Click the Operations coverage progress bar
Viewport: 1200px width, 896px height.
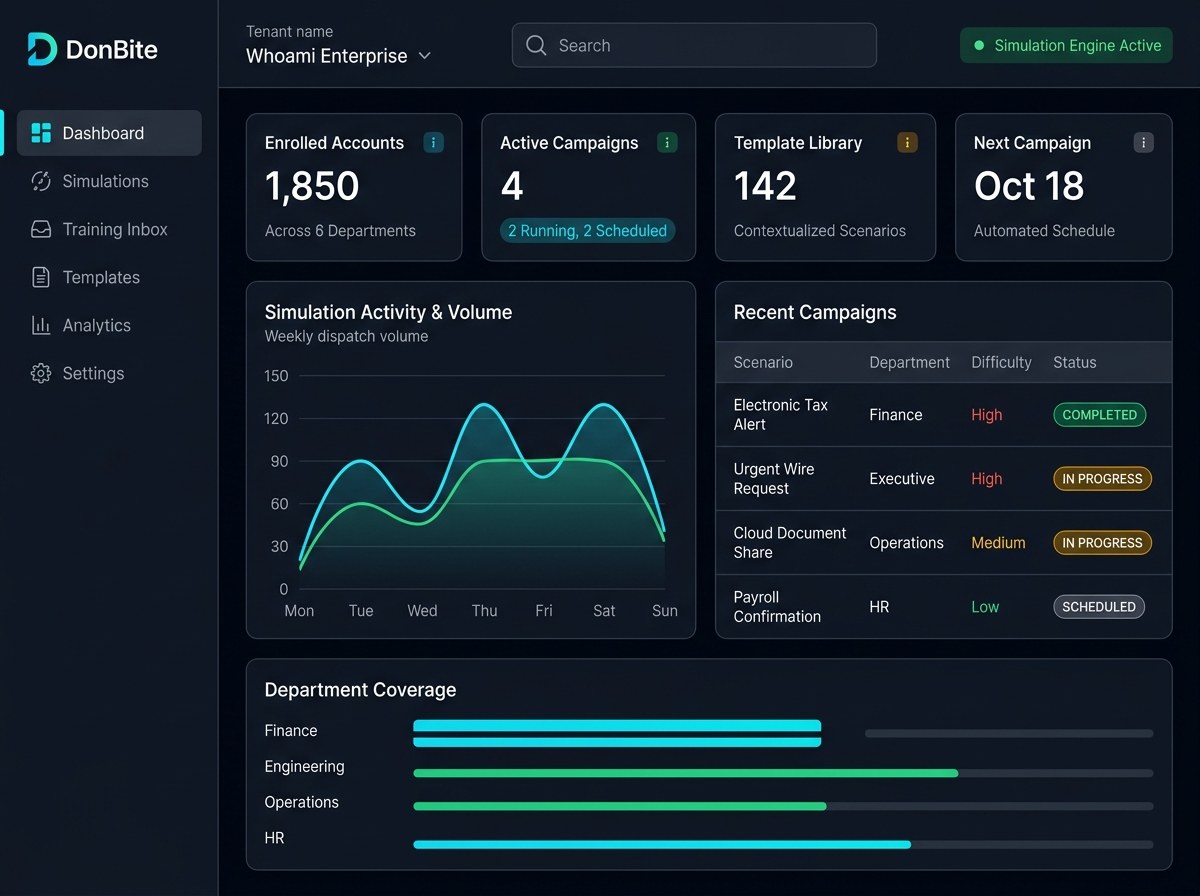783,806
